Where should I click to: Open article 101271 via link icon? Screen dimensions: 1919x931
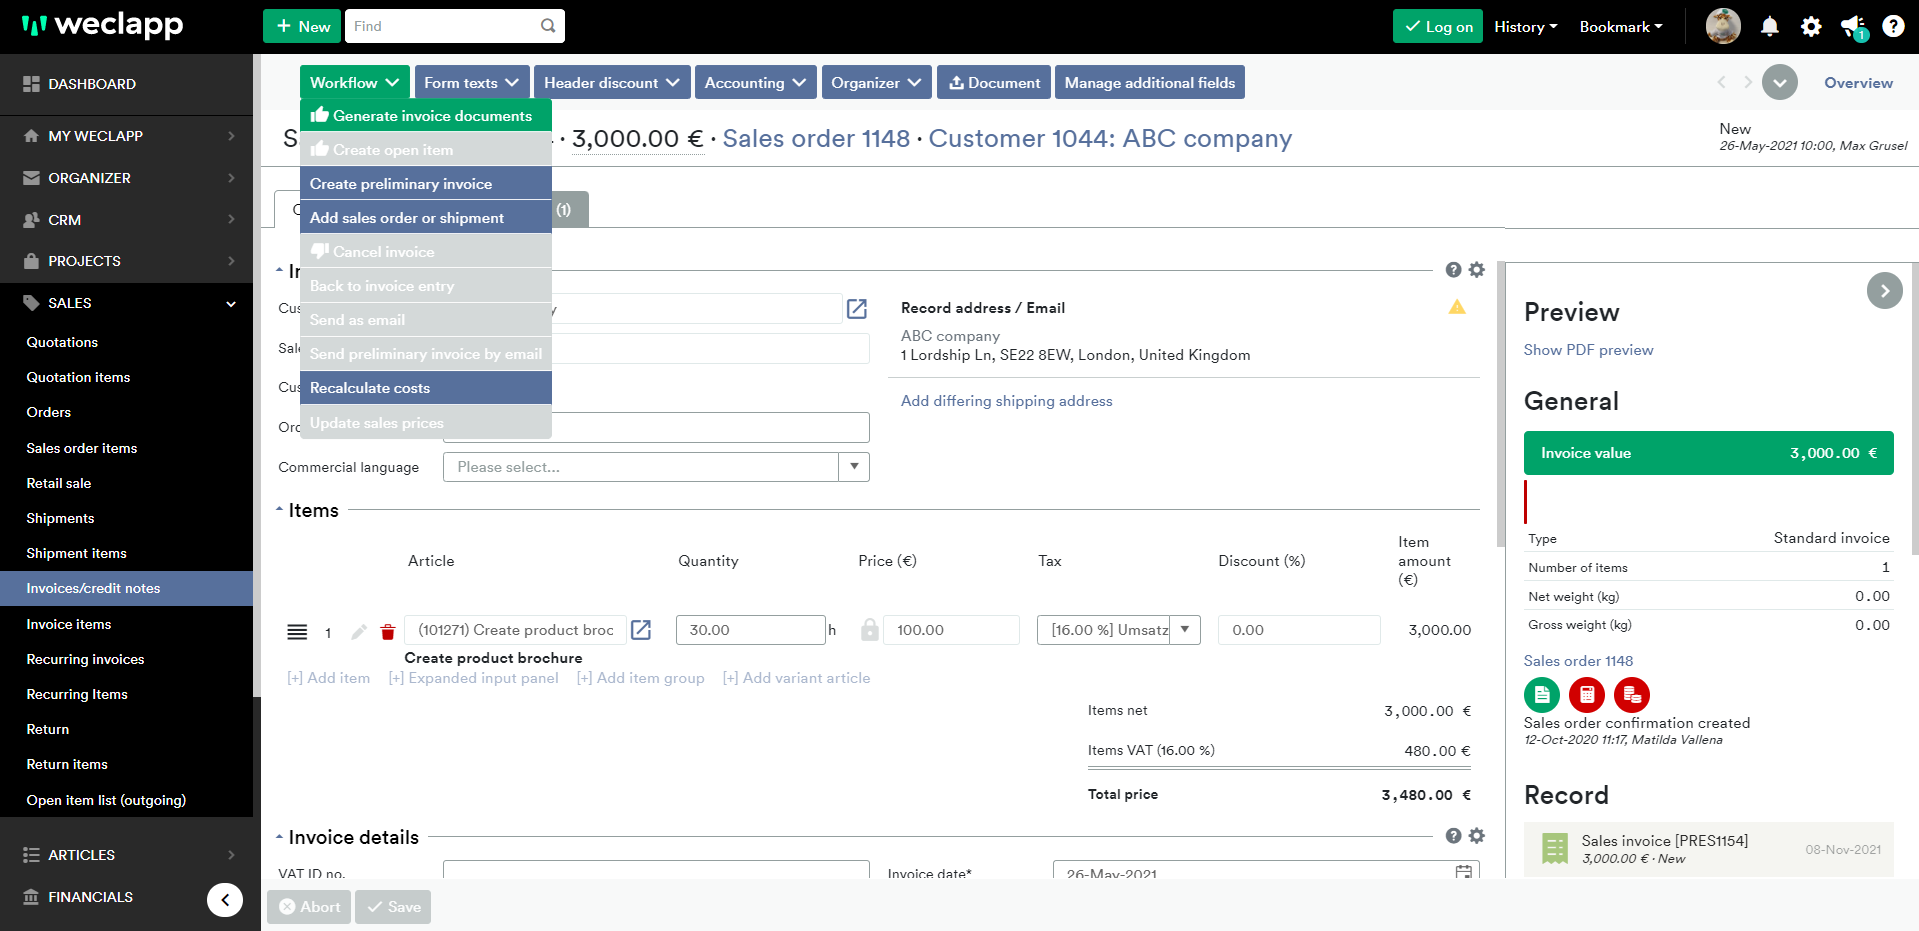coord(641,630)
